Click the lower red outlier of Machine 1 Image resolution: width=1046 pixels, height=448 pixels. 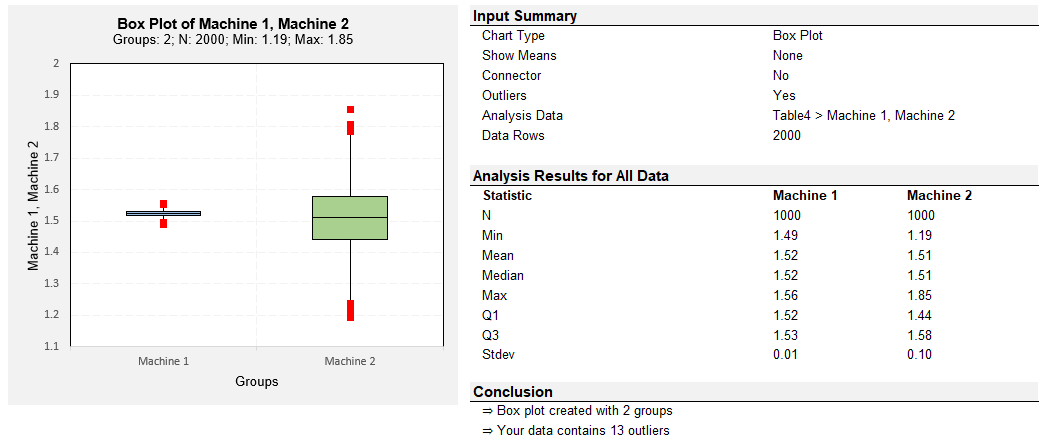163,223
